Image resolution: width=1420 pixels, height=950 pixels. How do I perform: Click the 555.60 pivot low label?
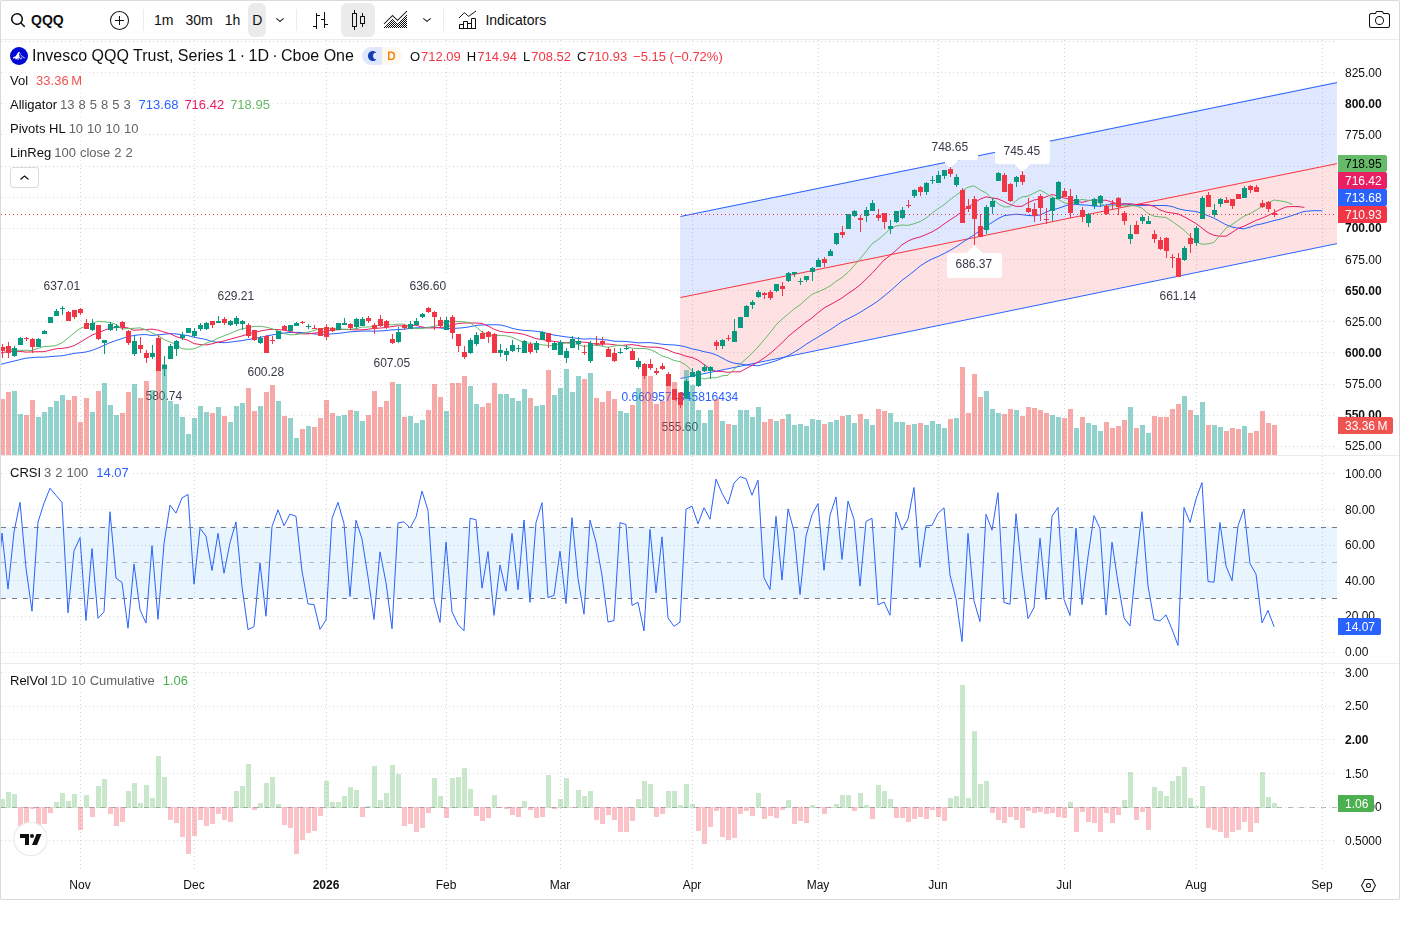[679, 427]
